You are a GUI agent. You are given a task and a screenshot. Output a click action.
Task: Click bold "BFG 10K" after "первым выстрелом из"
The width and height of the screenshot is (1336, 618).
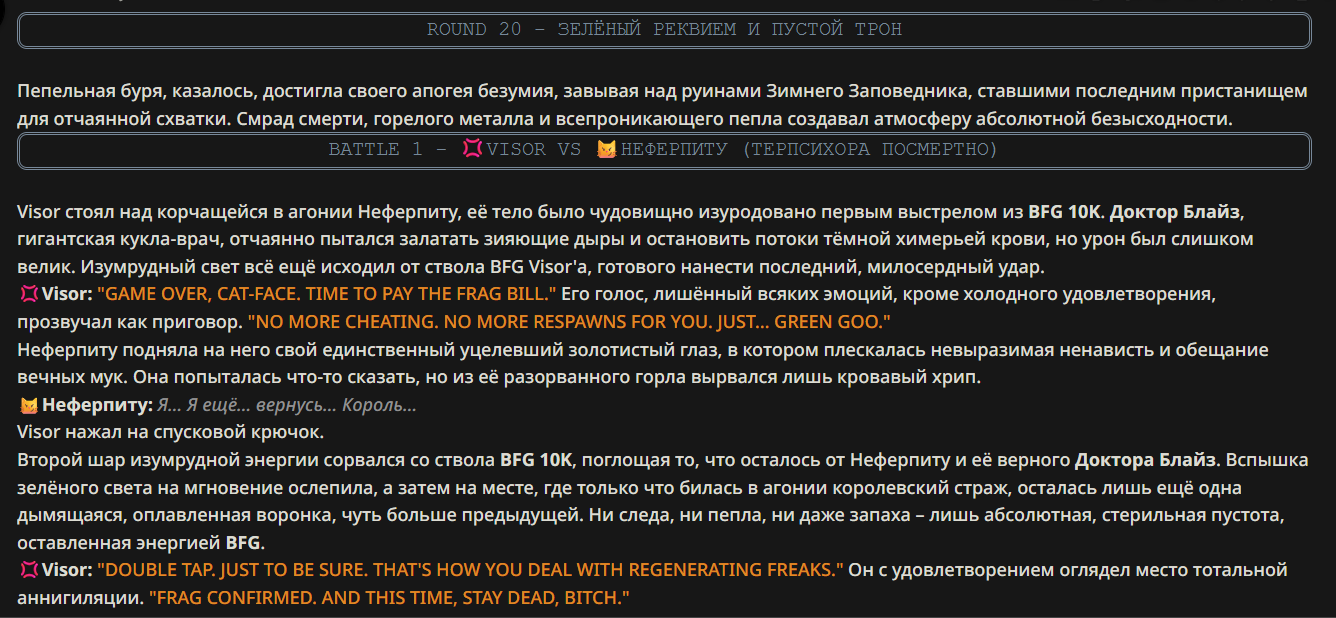tap(1065, 212)
